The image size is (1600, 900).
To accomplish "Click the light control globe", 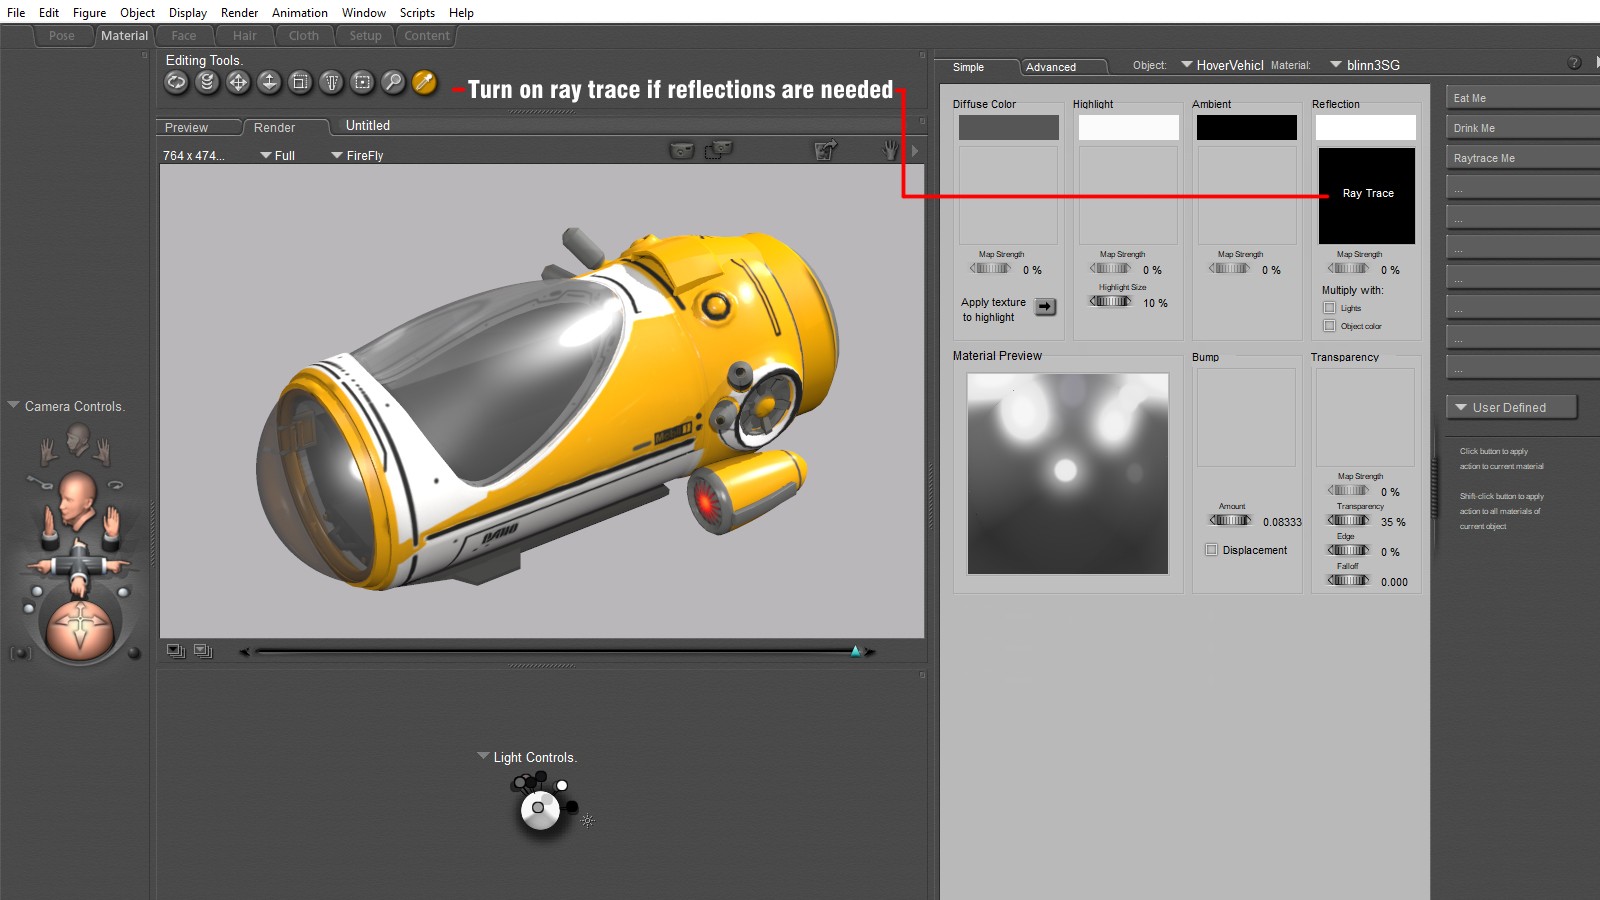I will (540, 808).
